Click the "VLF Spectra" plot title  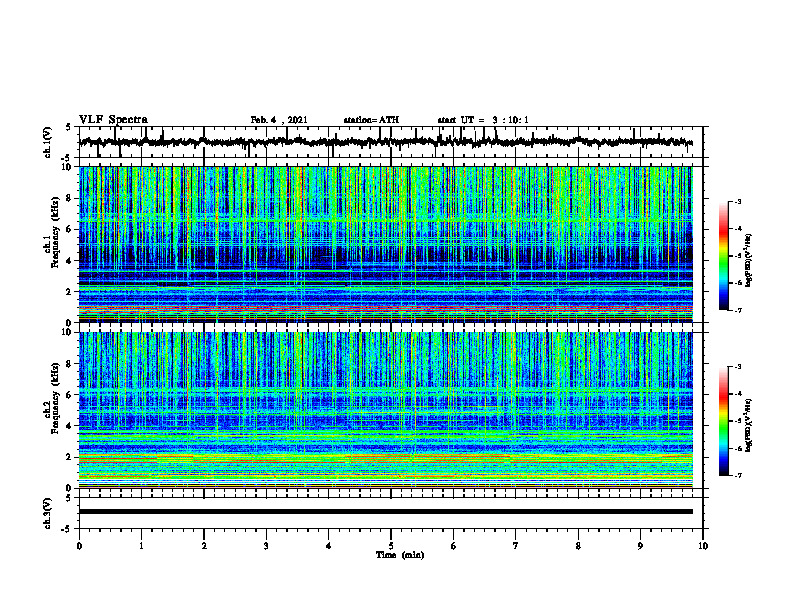[113, 120]
